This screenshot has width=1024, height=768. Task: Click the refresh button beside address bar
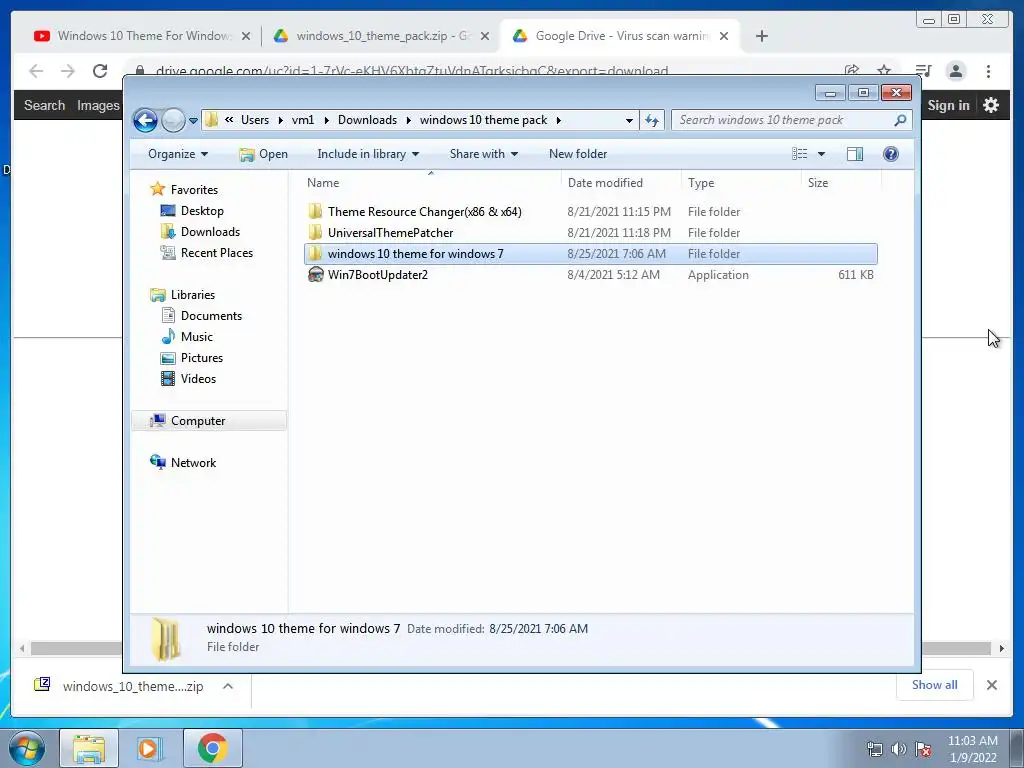tap(652, 120)
